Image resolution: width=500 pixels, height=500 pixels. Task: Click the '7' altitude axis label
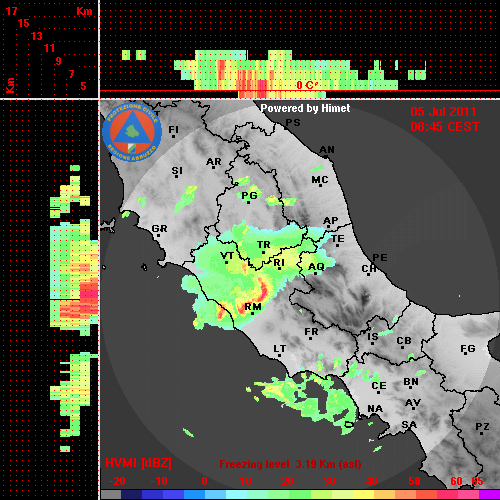tap(71, 74)
